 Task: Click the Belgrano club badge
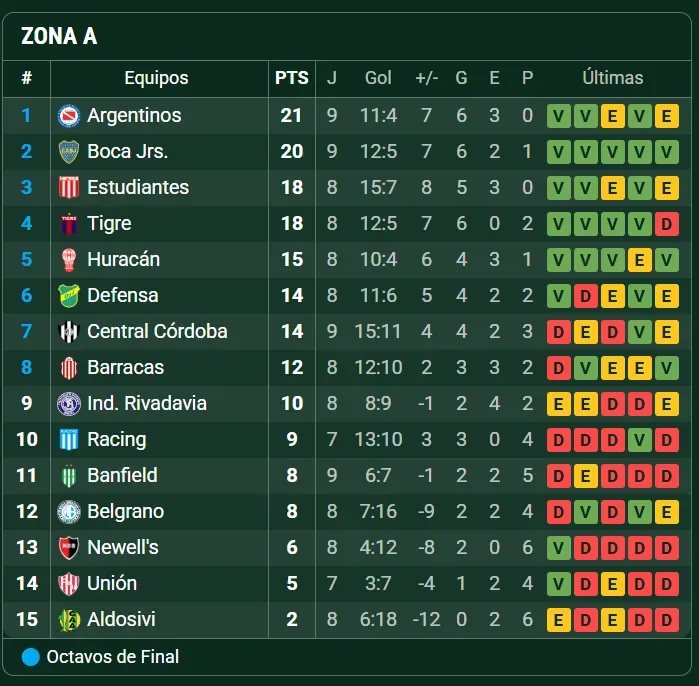pos(68,512)
